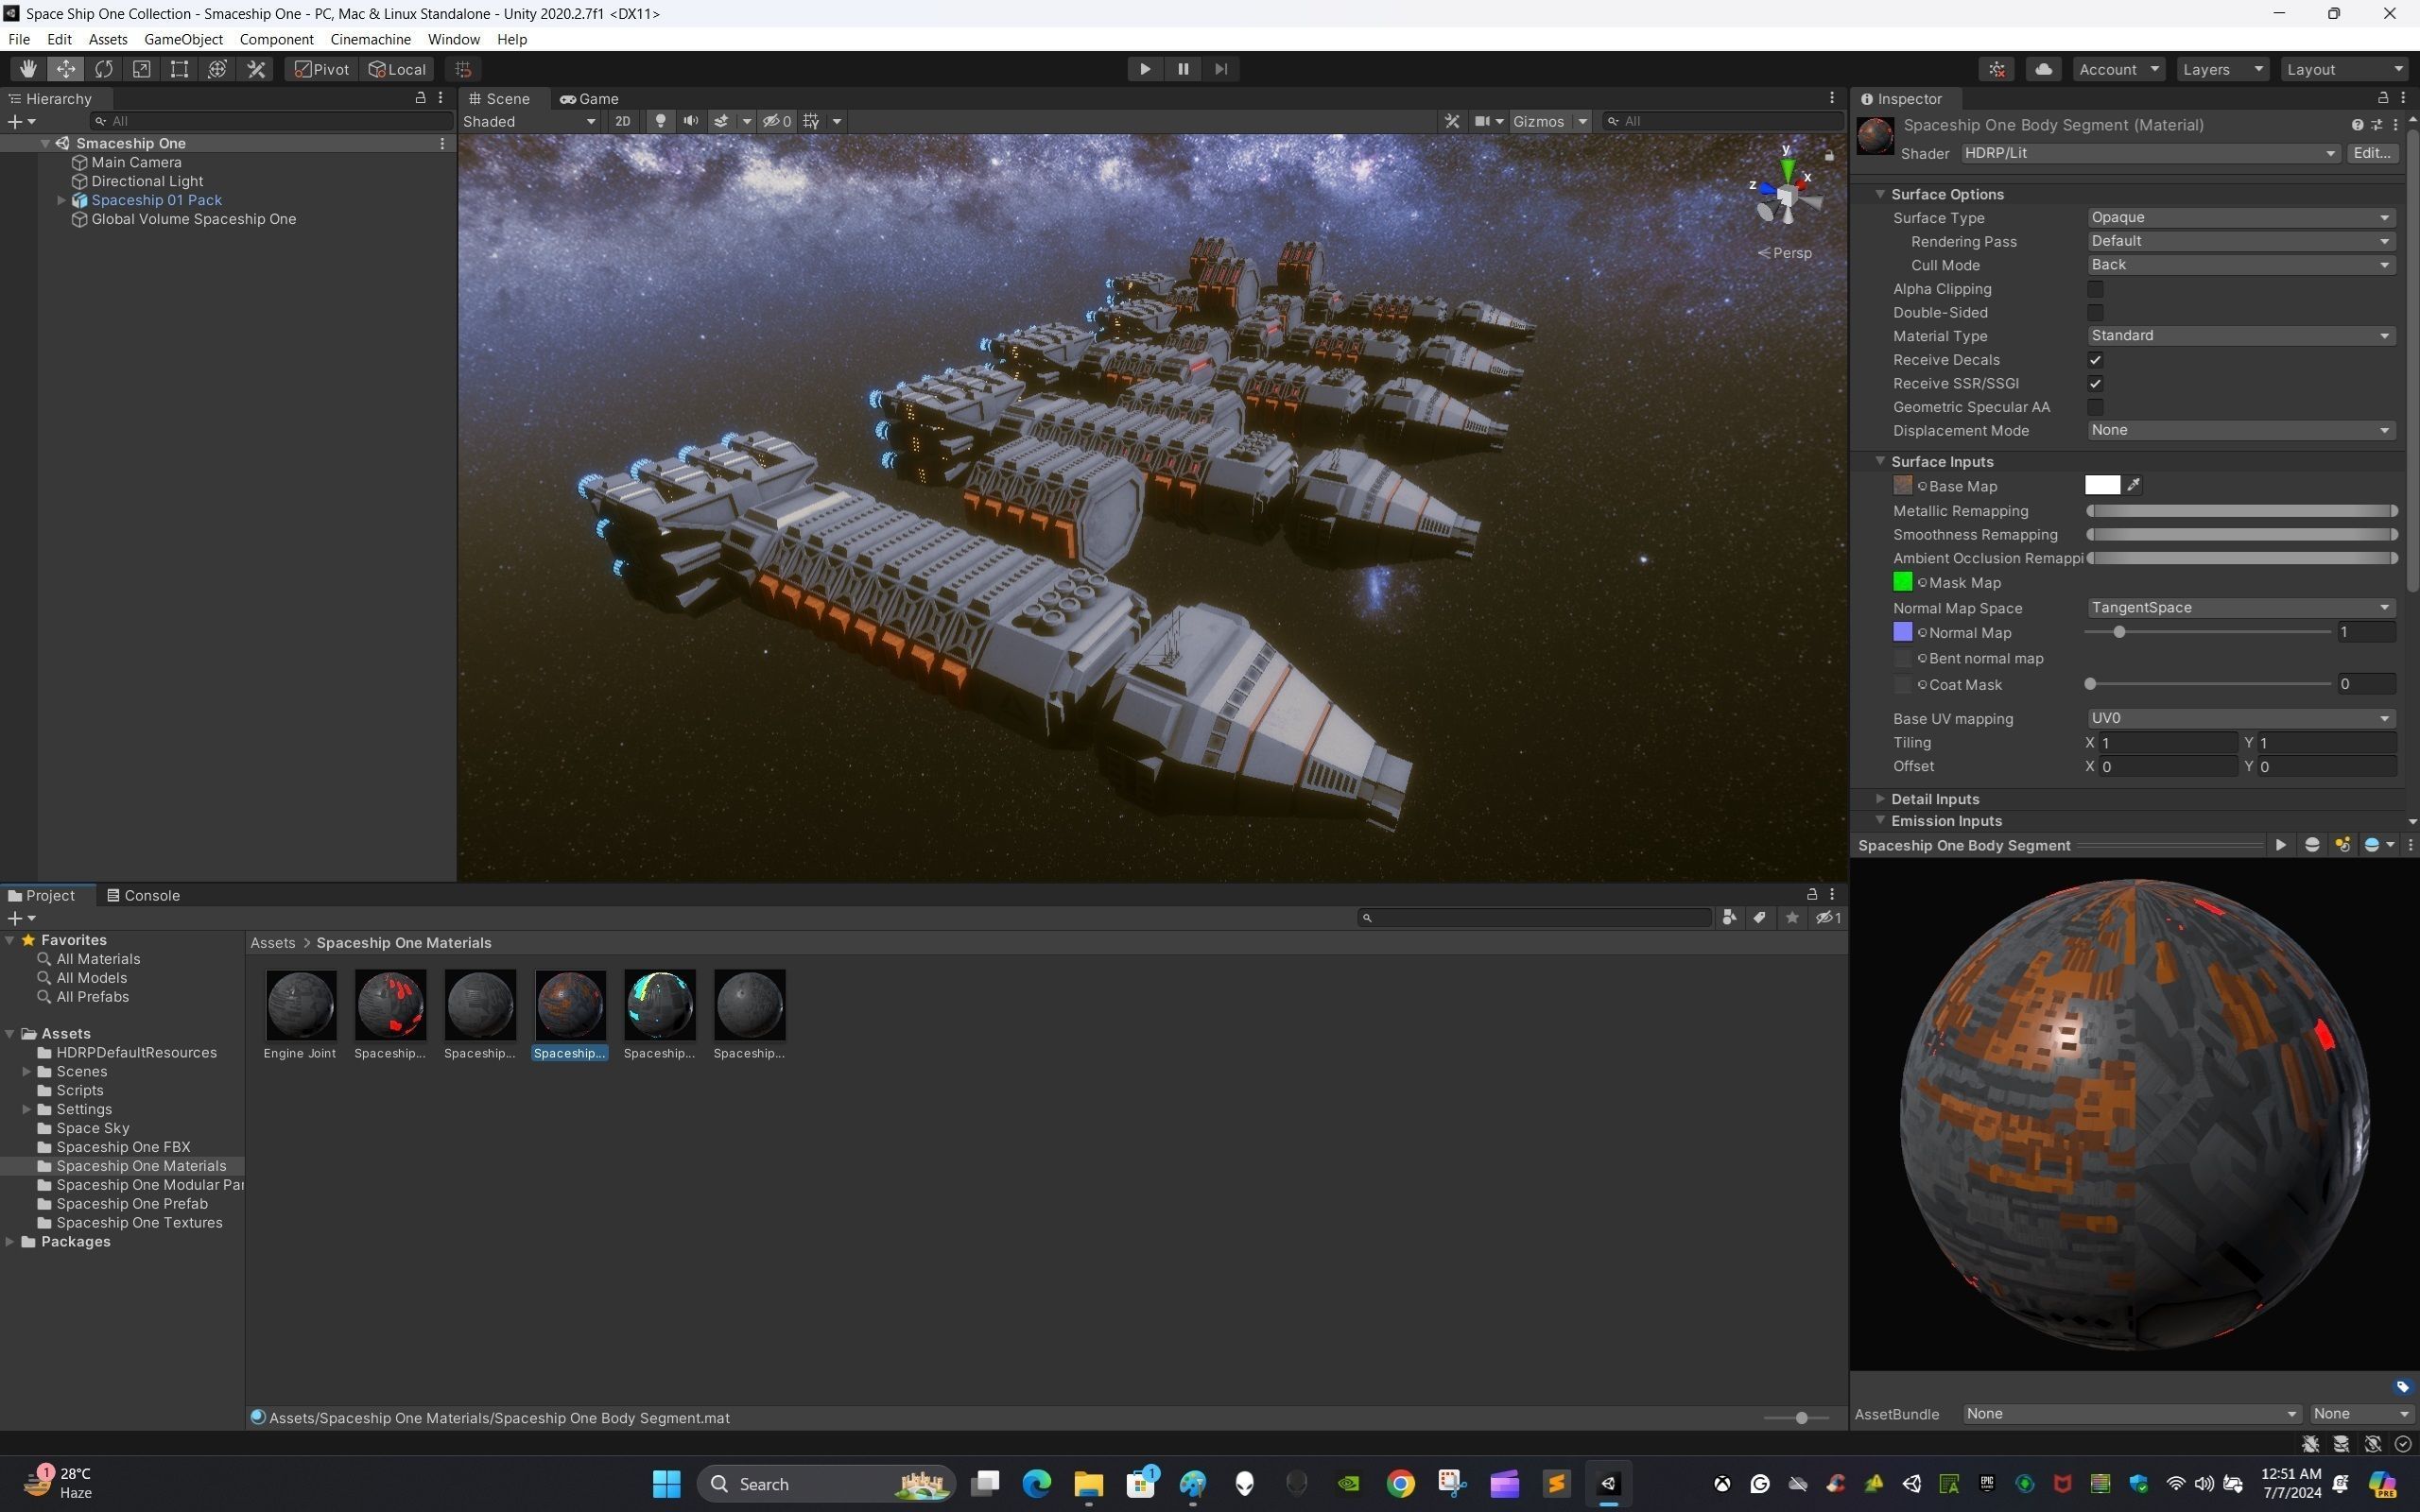Image resolution: width=2420 pixels, height=1512 pixels.
Task: Toggle preview lighting icon
Action: coord(2343,846)
